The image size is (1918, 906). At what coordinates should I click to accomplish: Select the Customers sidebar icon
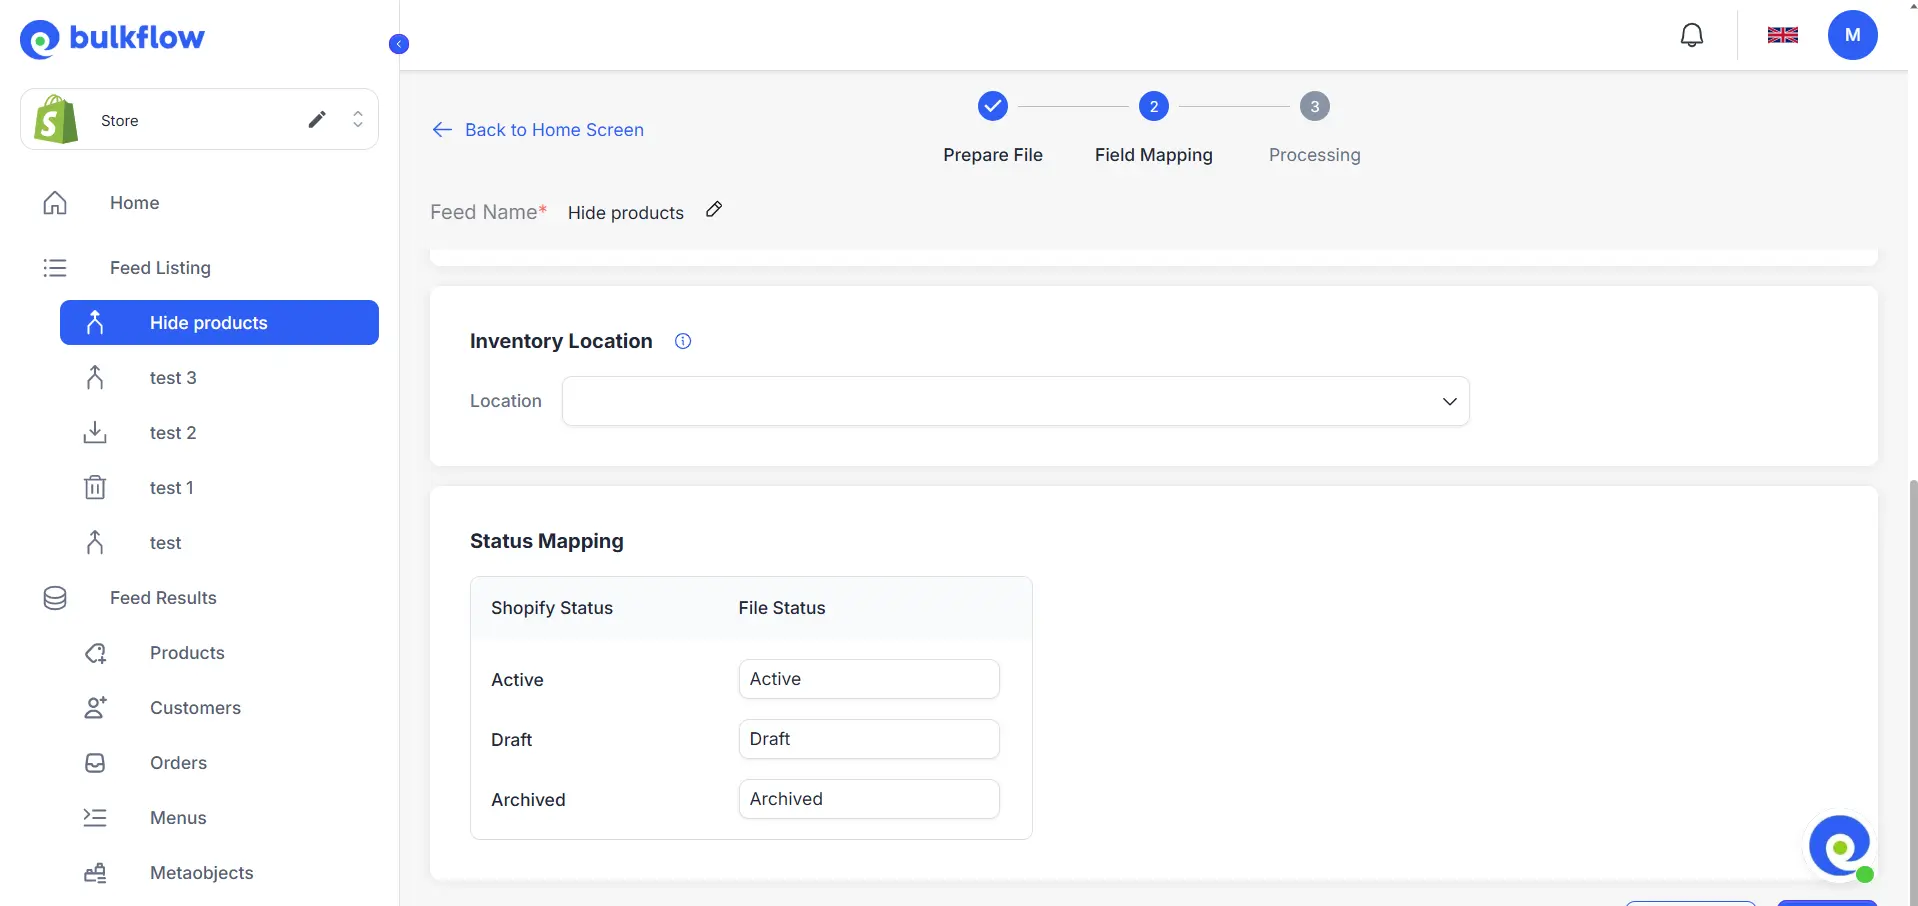[94, 707]
